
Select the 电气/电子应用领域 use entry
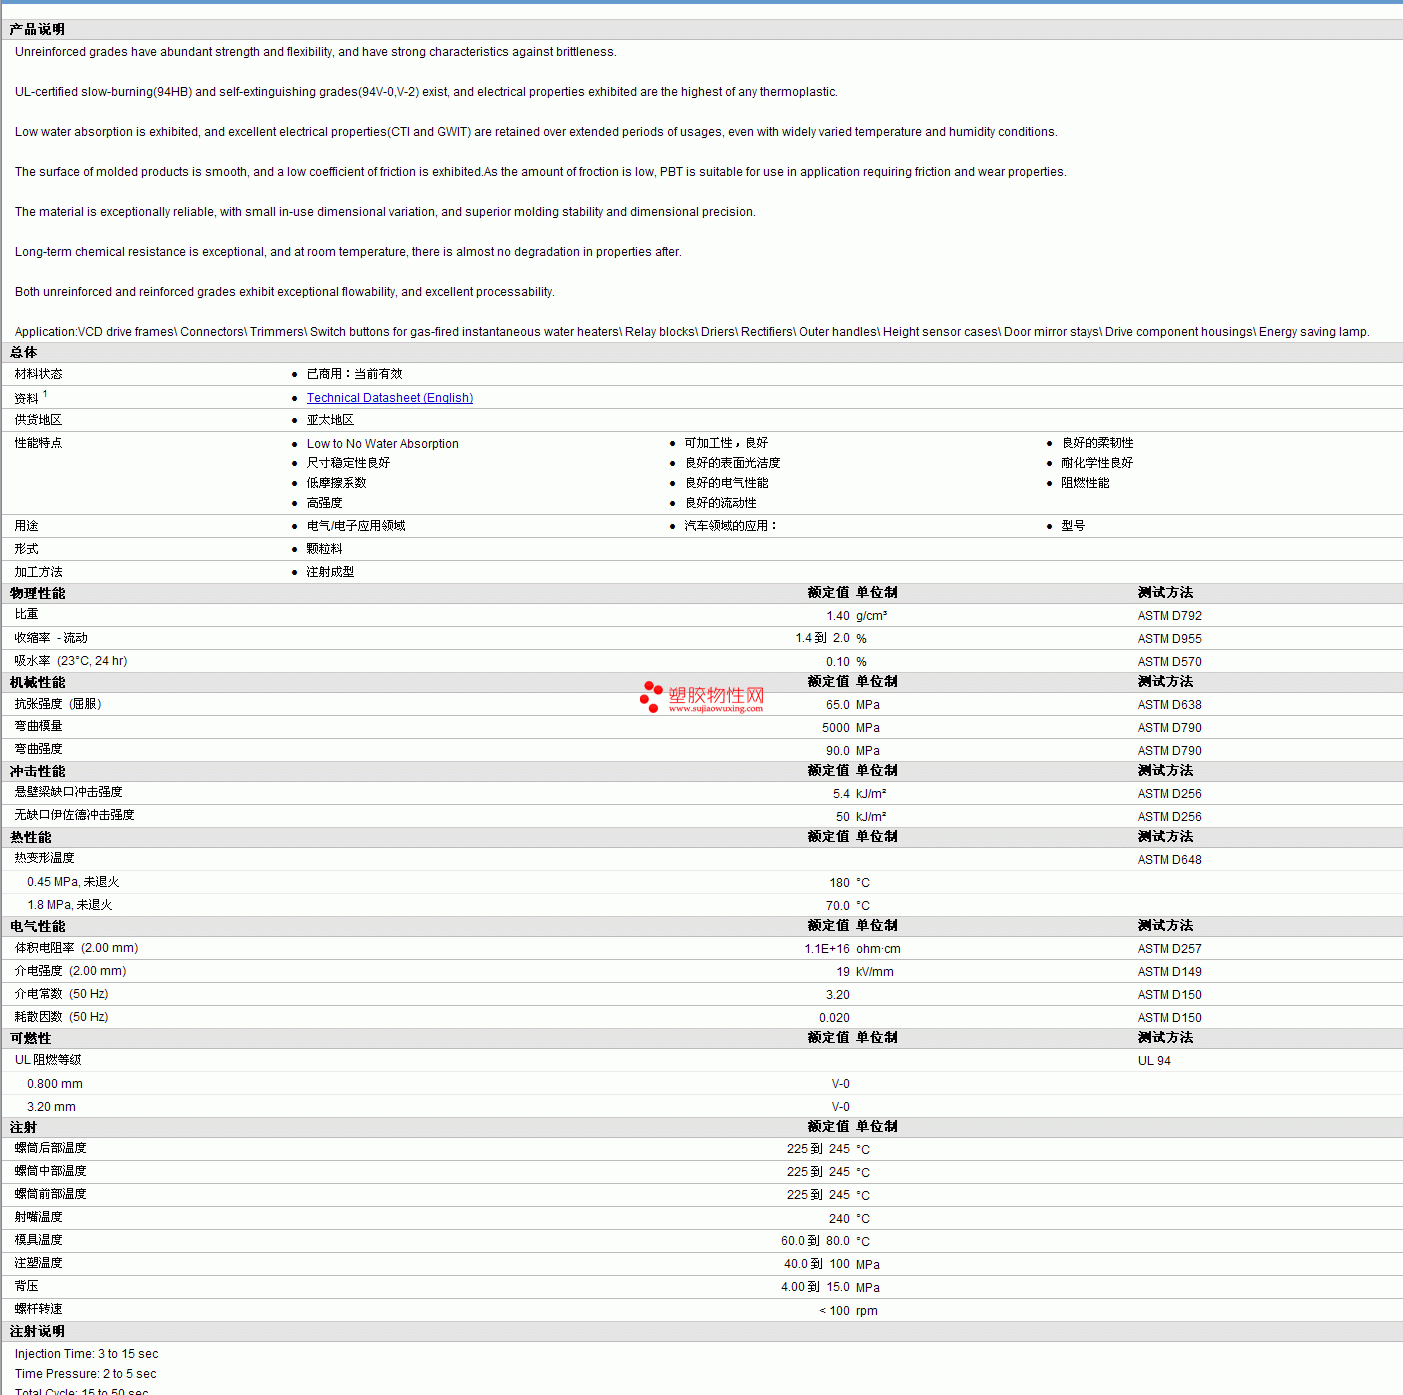(x=356, y=526)
